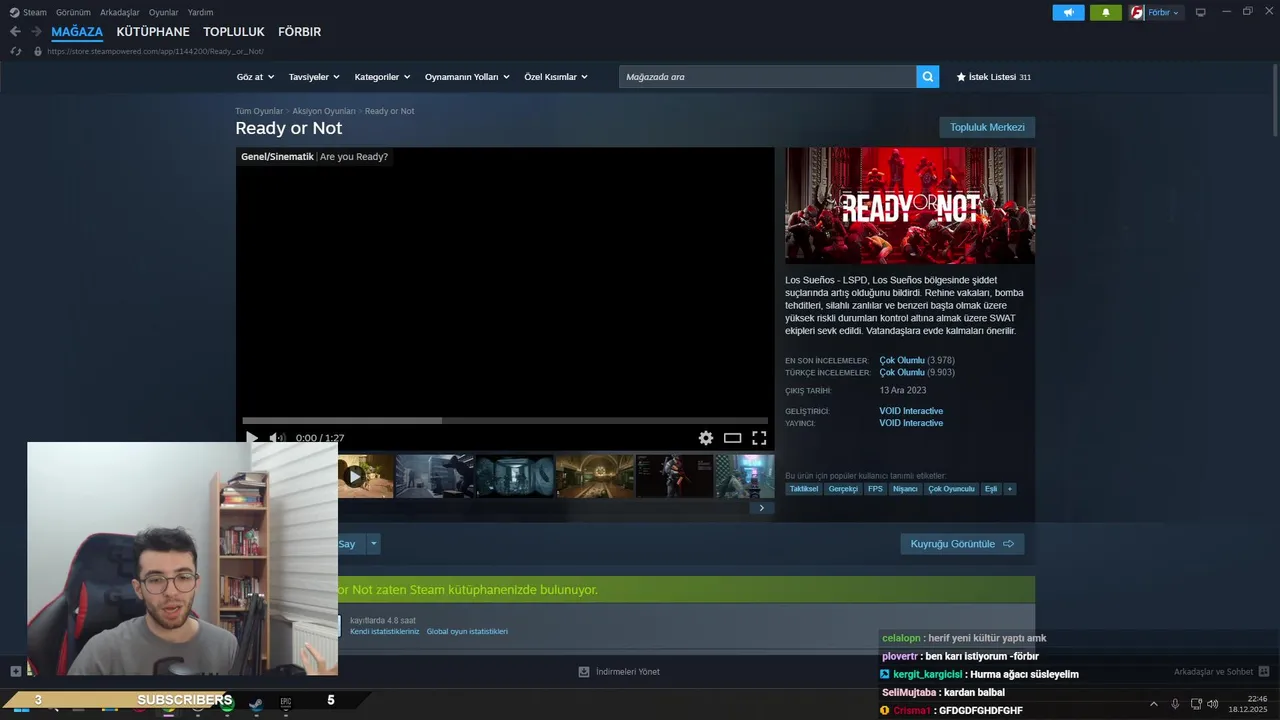Expand the Göz at dropdown
This screenshot has height=720, width=1280.
pos(255,77)
